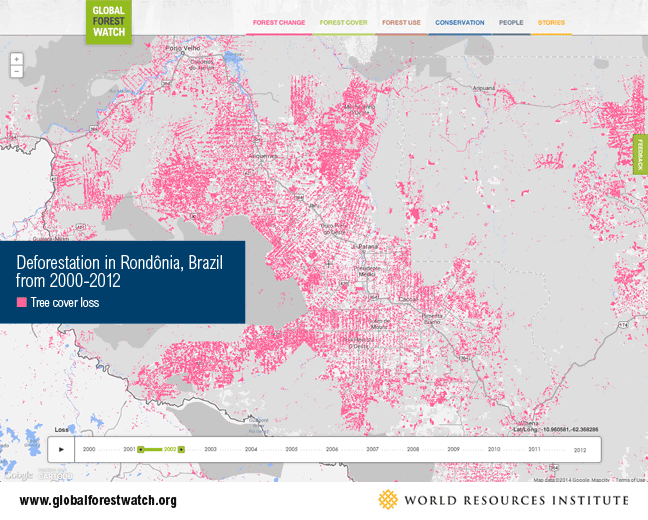Click the www.globalforestwatch.org link
This screenshot has width=648, height=520.
pos(98,501)
